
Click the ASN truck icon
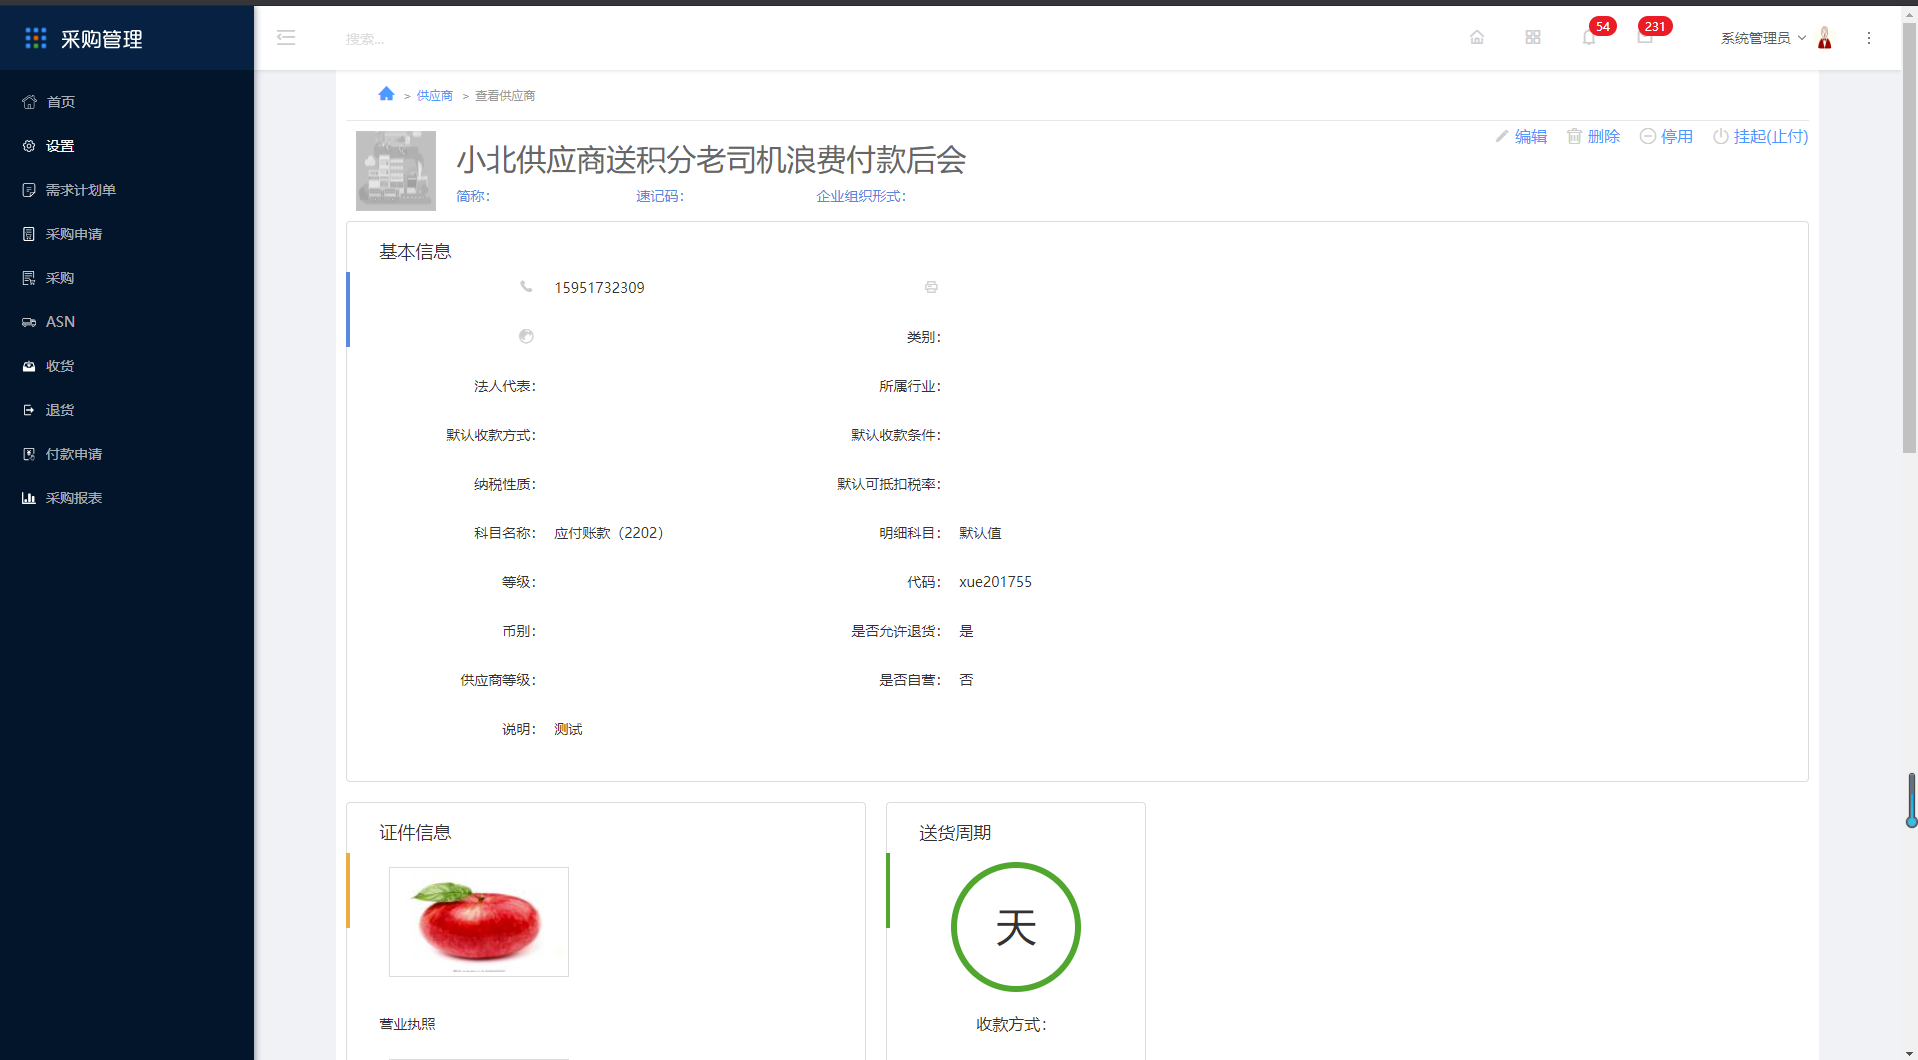(29, 322)
